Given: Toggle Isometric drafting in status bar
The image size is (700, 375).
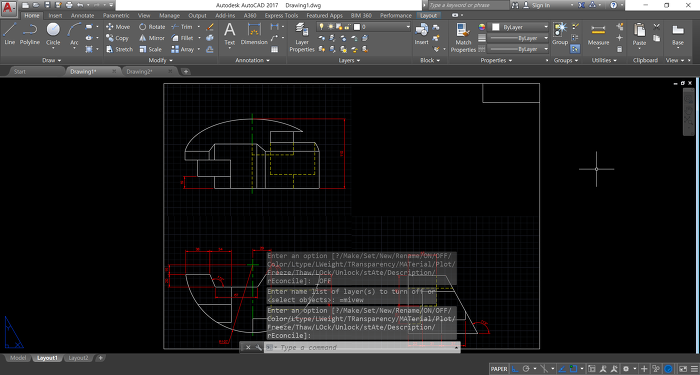Looking at the screenshot, I should 544,369.
